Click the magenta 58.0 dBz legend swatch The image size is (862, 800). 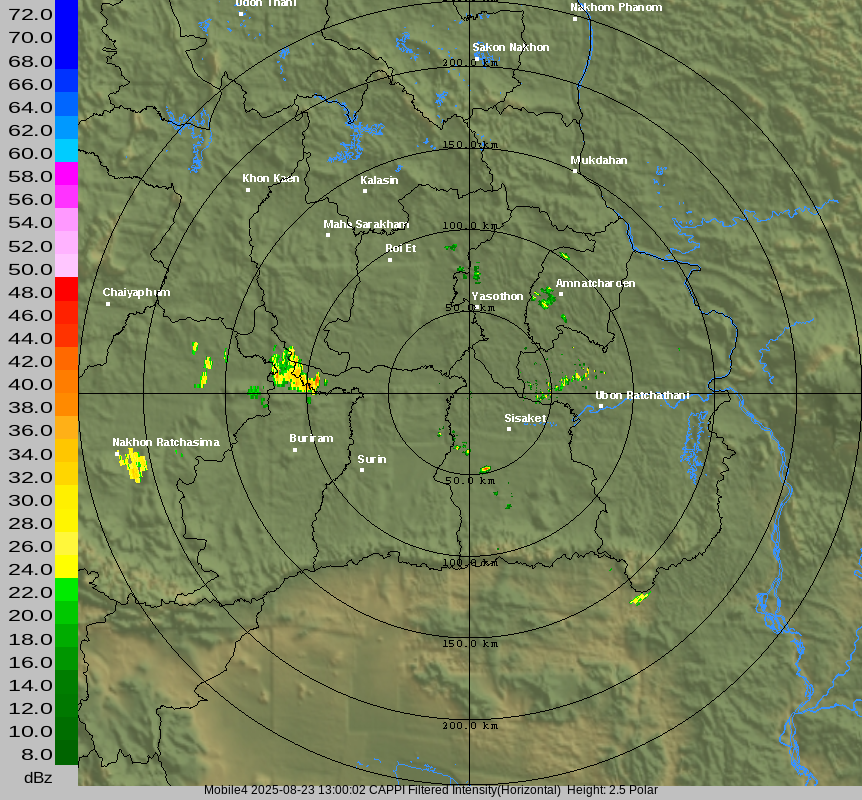tap(66, 173)
